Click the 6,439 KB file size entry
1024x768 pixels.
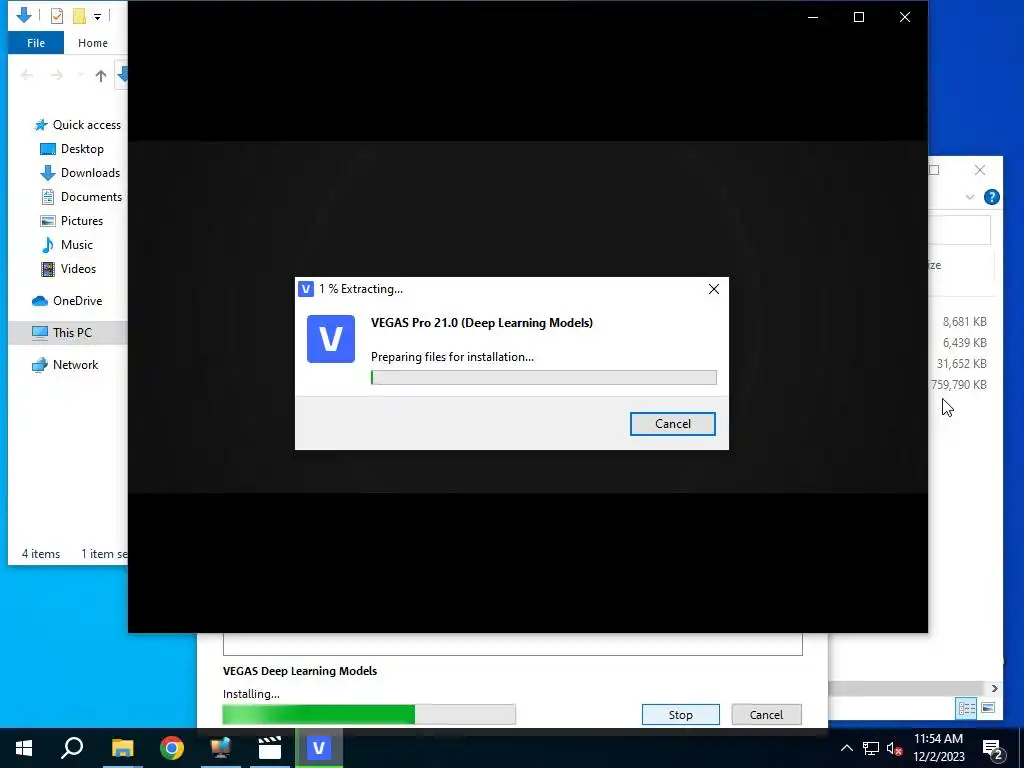965,343
